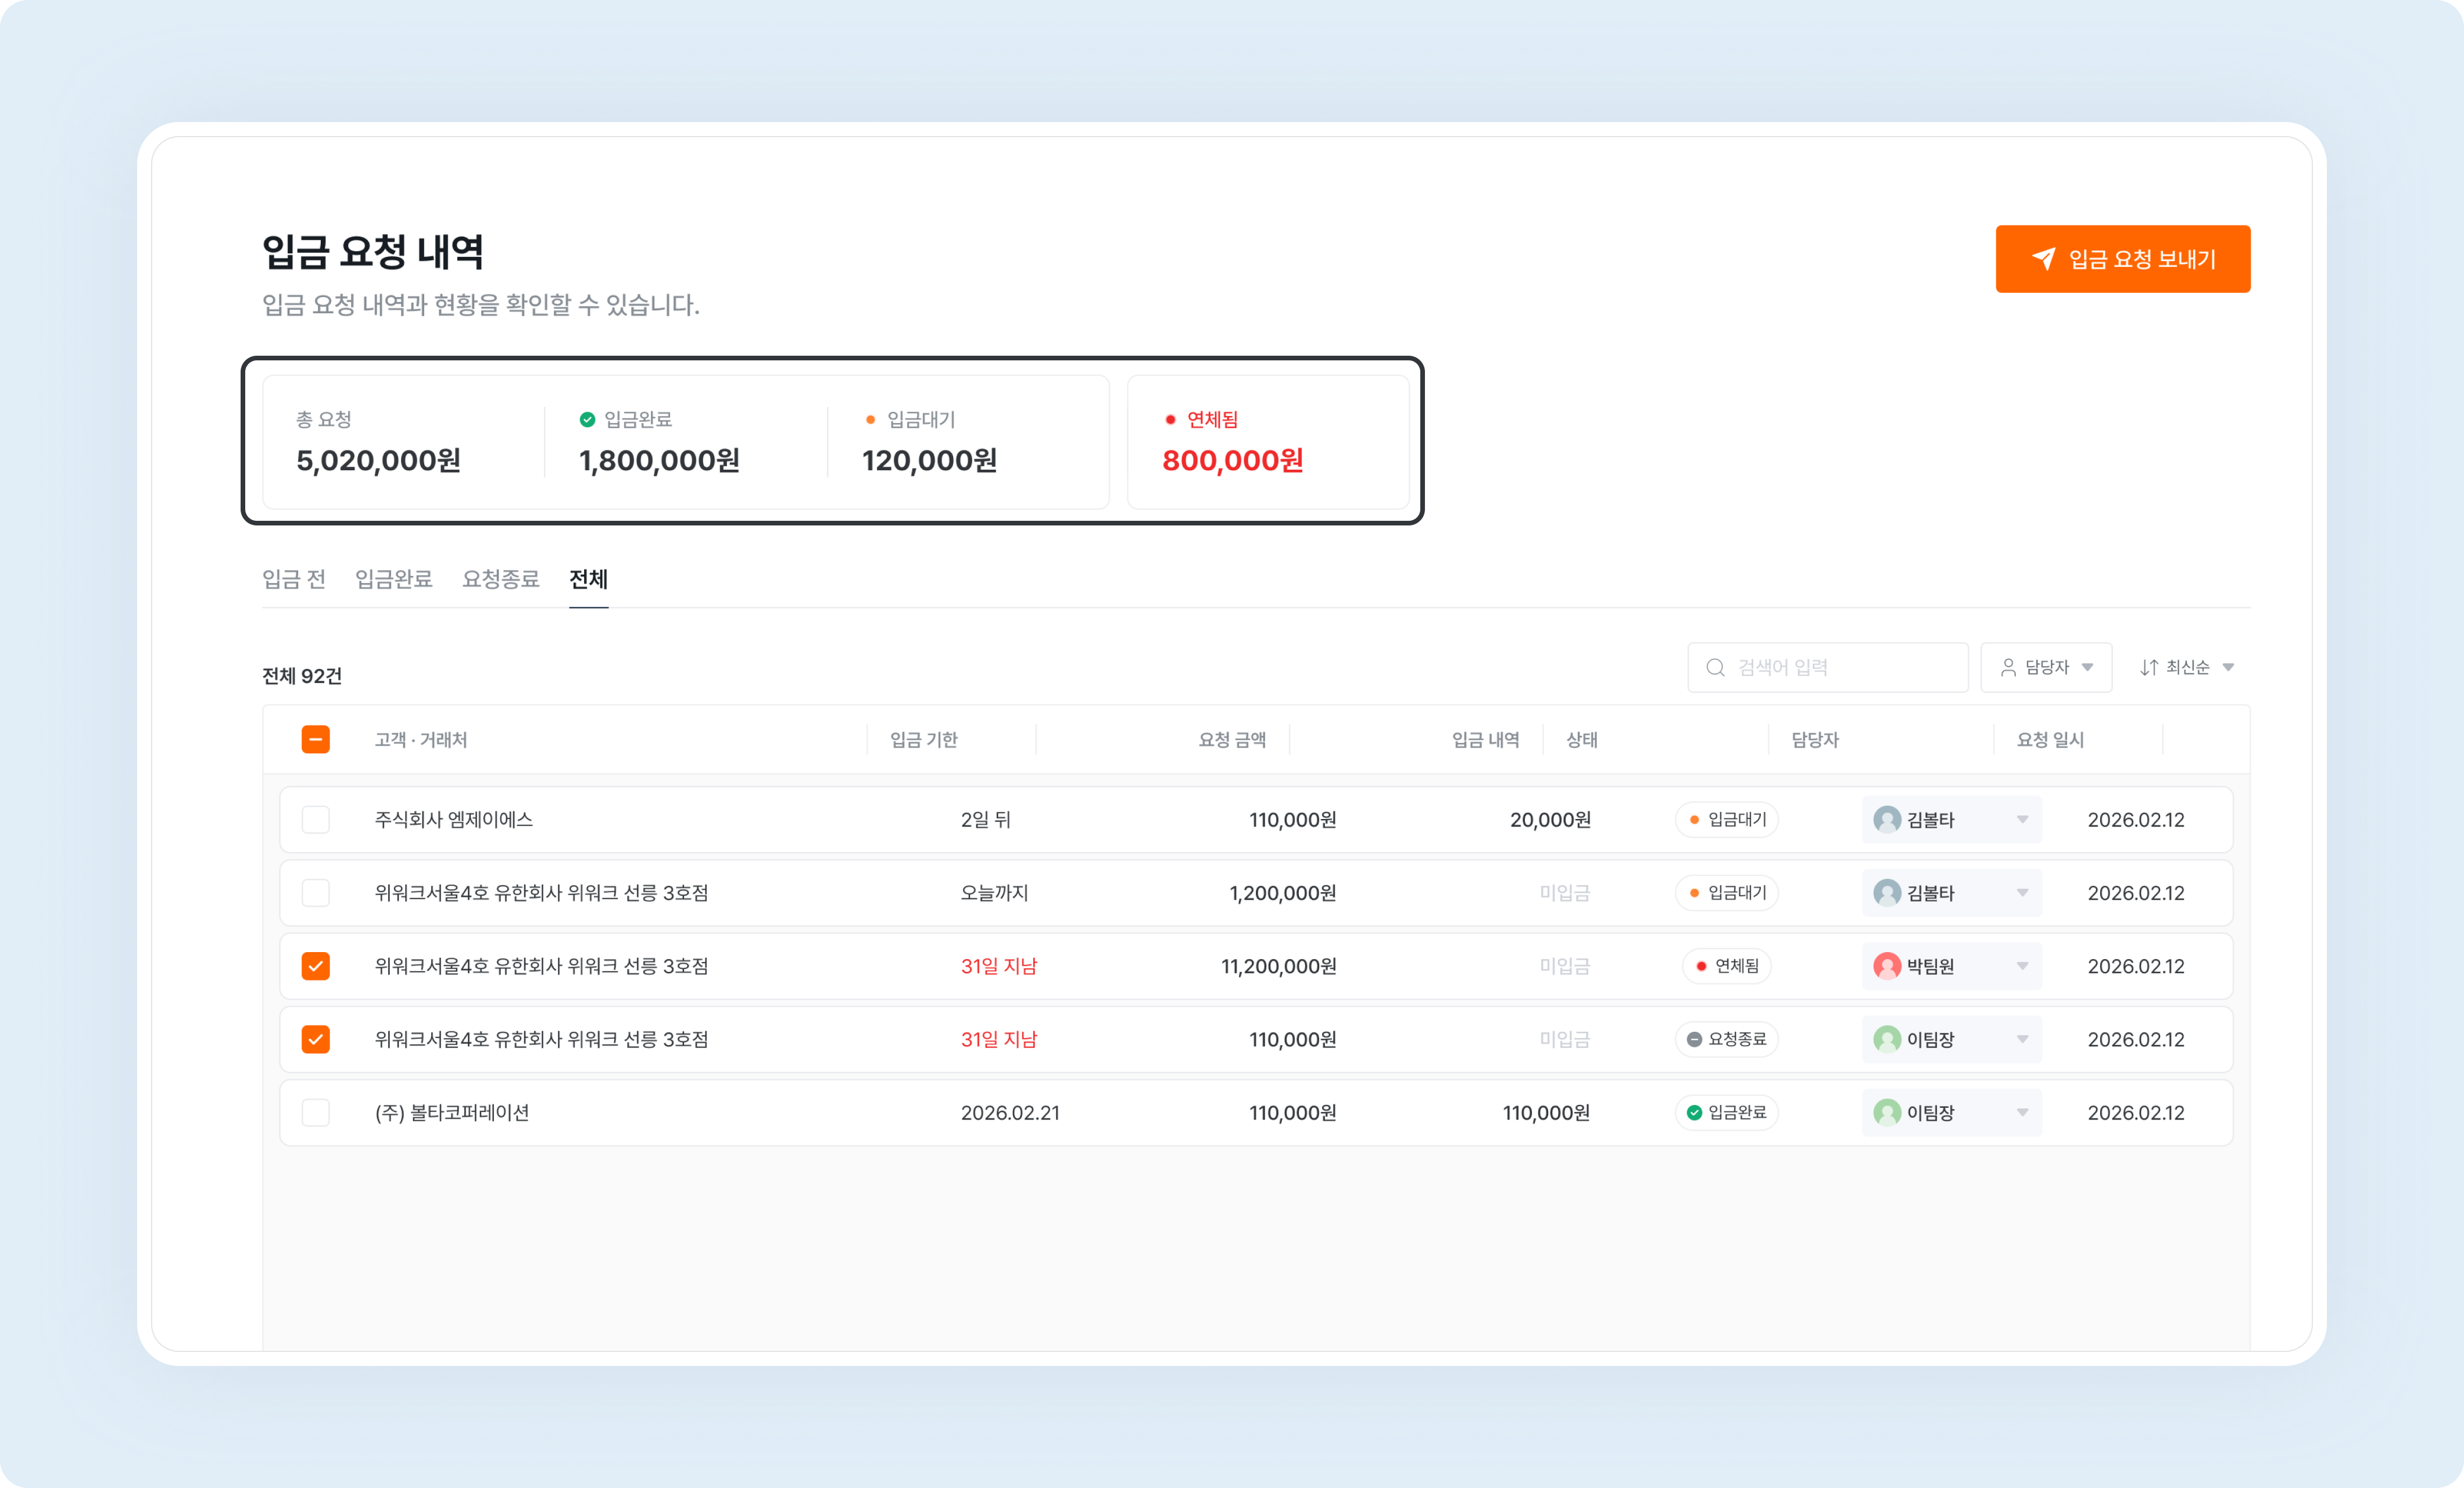Click the search magnifier icon

pos(1715,667)
